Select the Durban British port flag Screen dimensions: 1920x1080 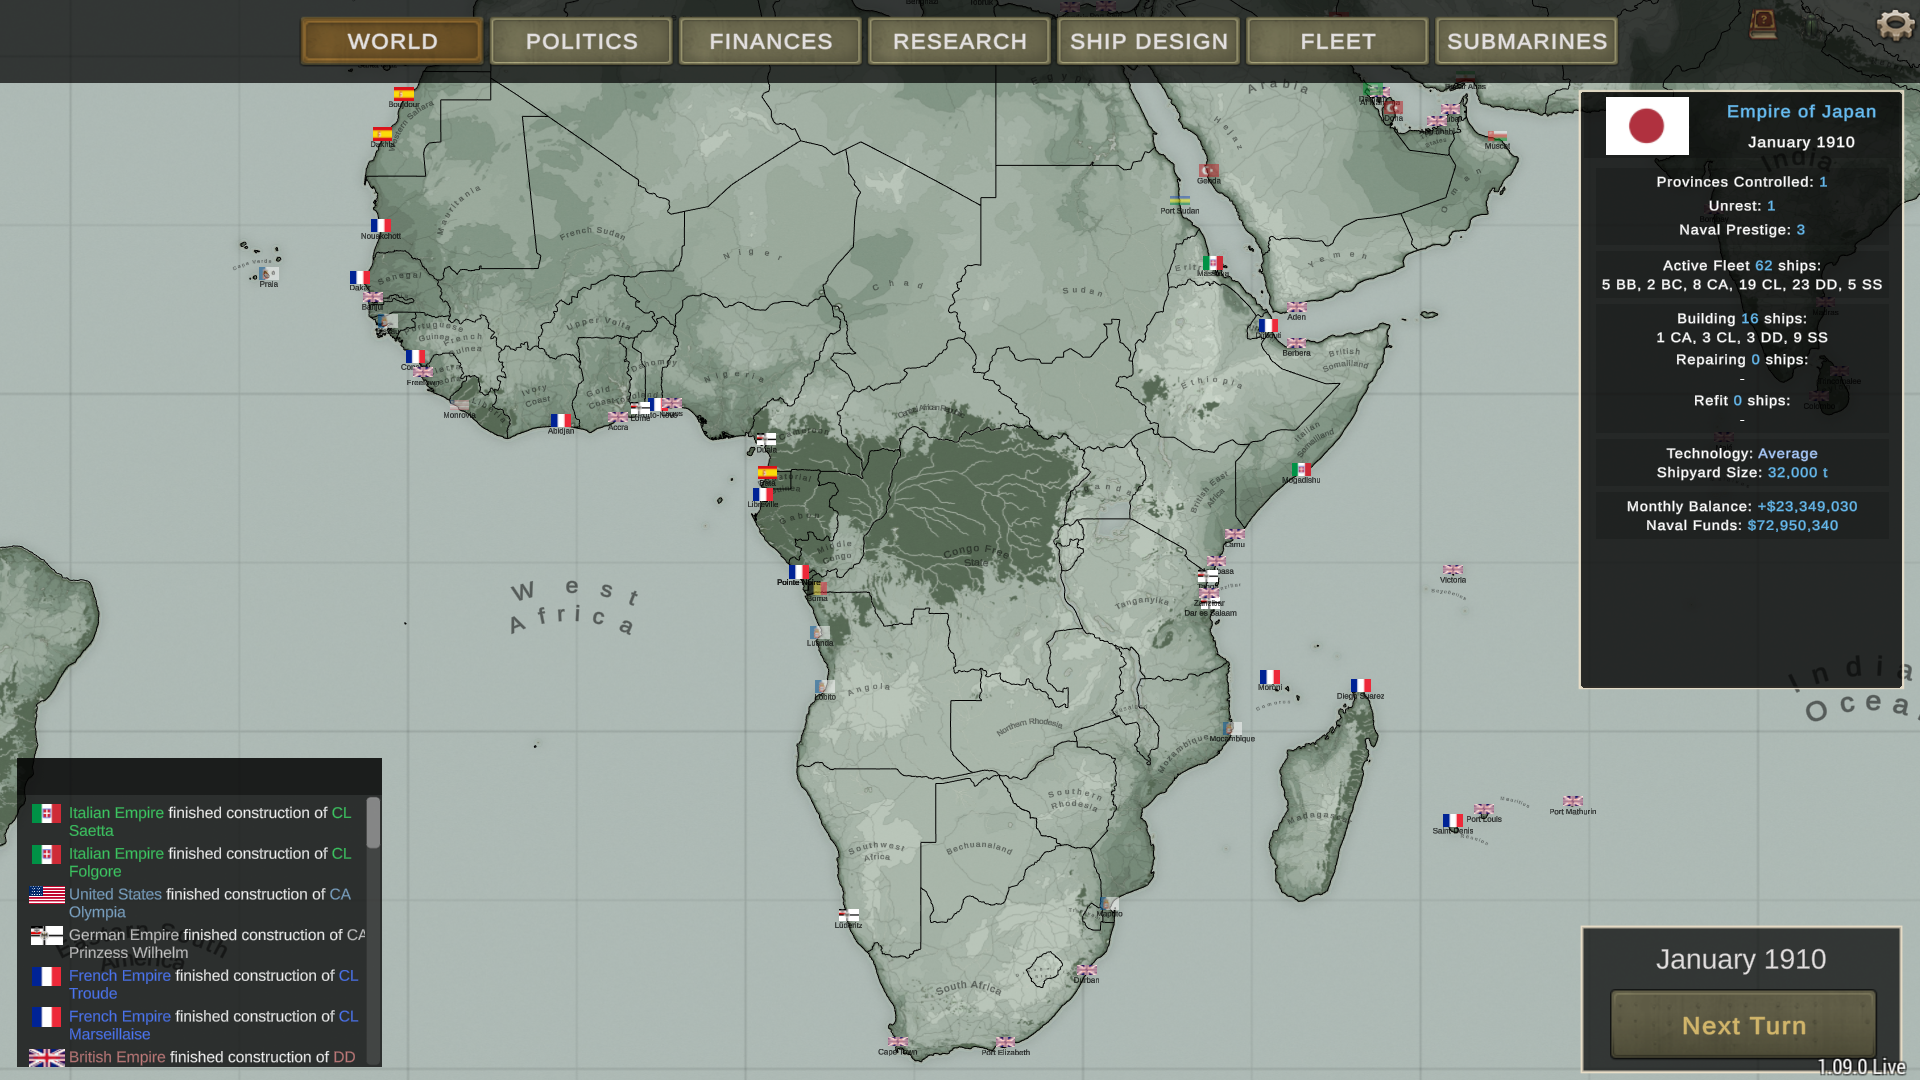click(1087, 970)
